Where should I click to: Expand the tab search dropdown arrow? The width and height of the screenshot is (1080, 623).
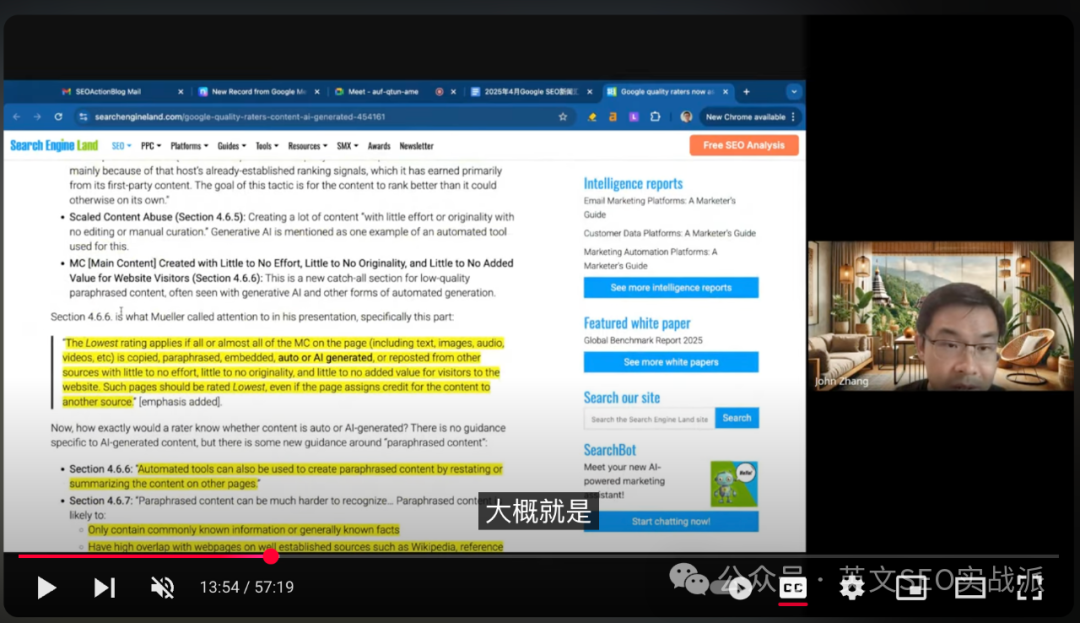(x=793, y=92)
